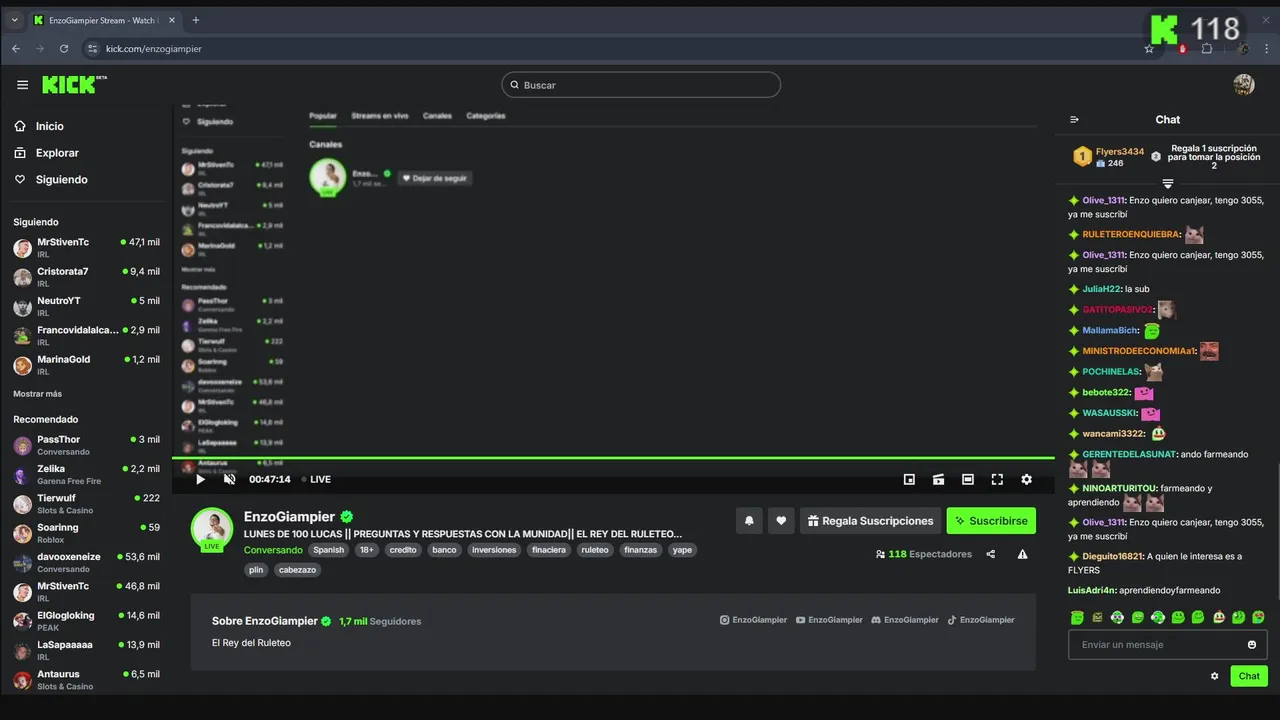
Task: Click the green Suscribirse button
Action: (x=991, y=520)
